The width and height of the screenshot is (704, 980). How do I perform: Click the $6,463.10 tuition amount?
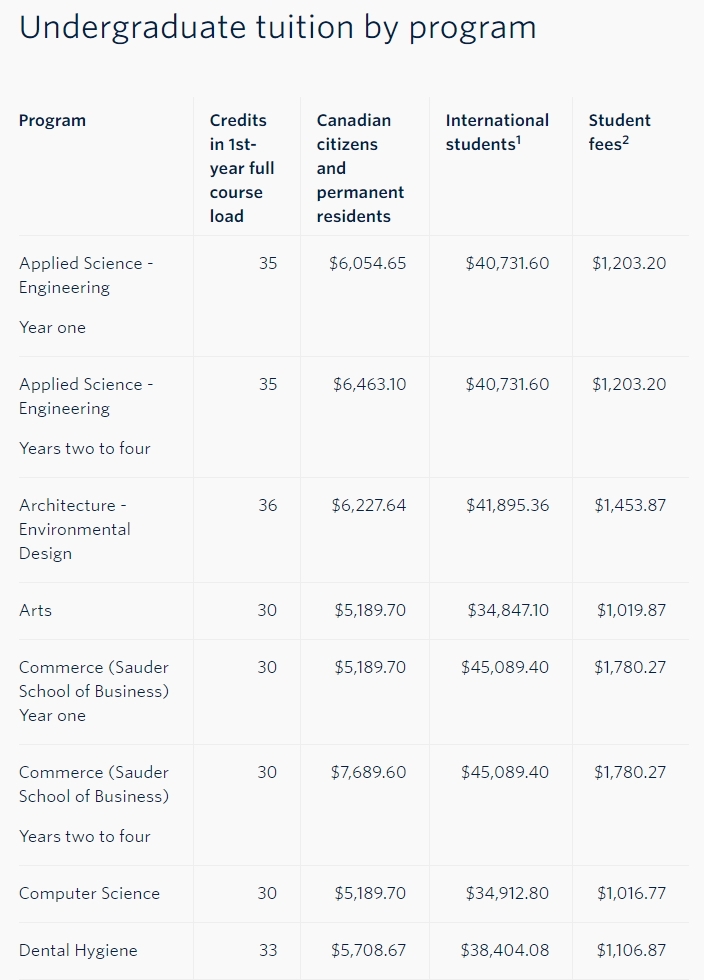[x=370, y=384]
